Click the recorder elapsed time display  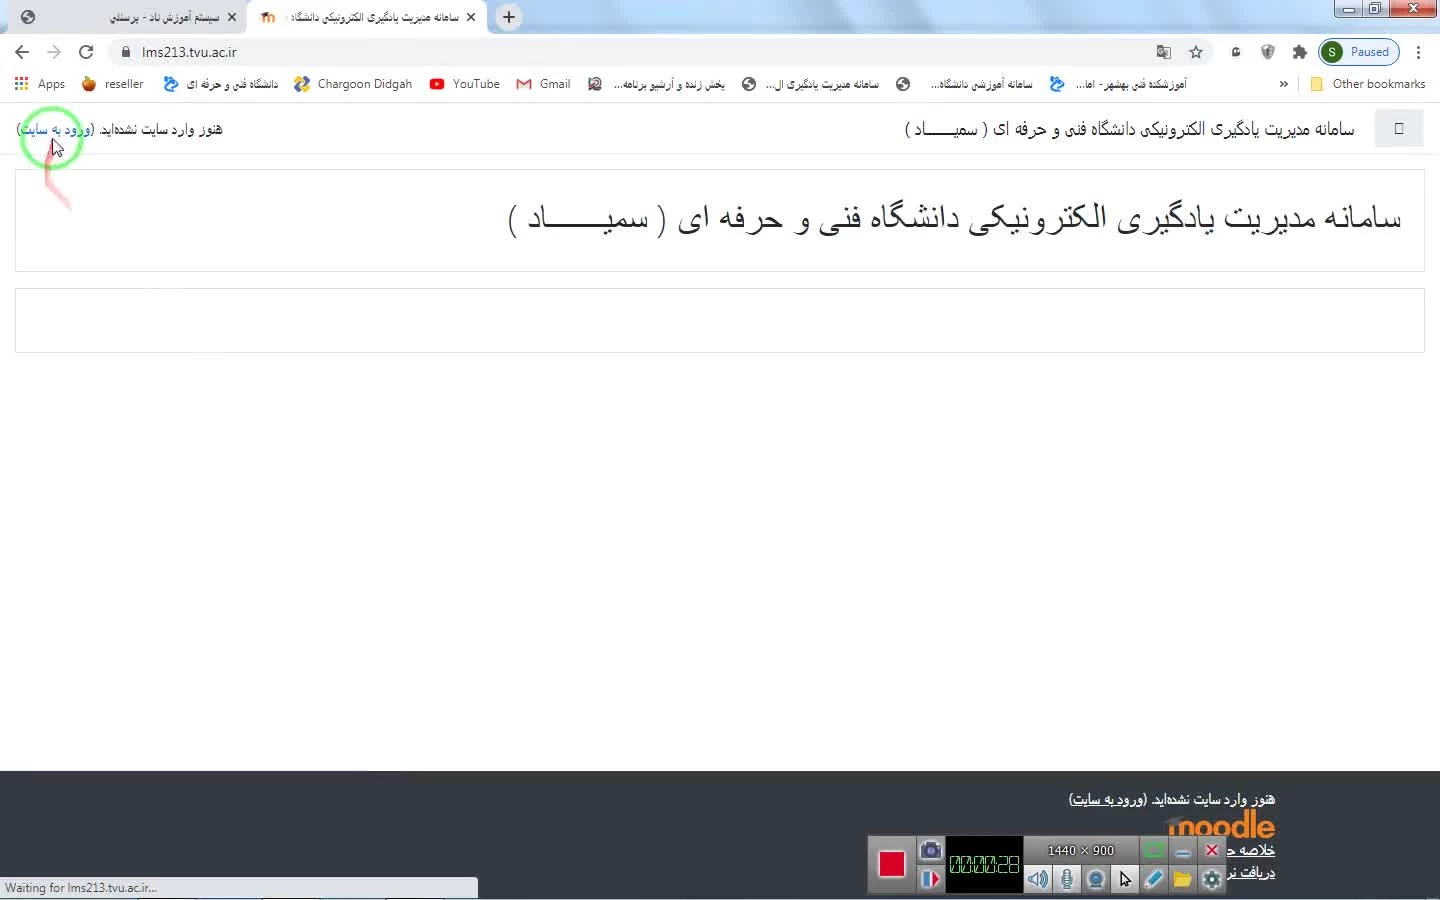coord(984,864)
